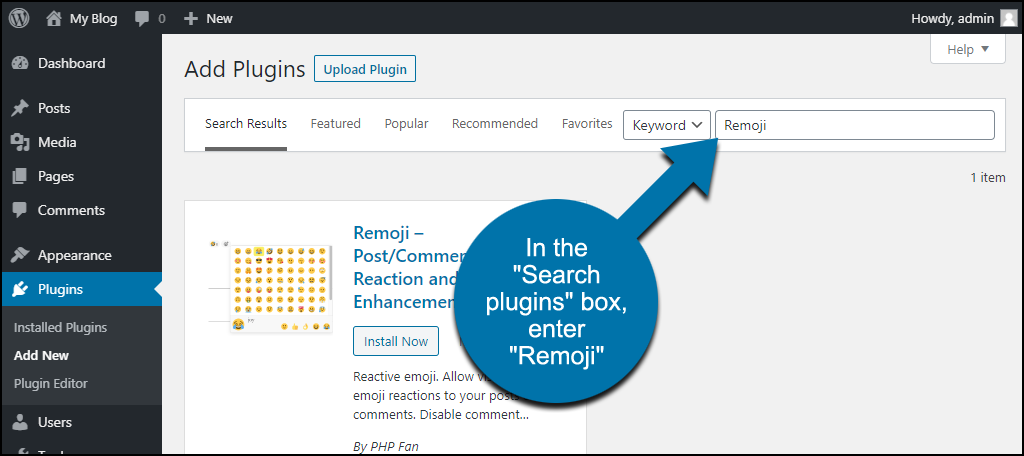Open the My Blog home icon
The width and height of the screenshot is (1024, 456).
pos(54,19)
